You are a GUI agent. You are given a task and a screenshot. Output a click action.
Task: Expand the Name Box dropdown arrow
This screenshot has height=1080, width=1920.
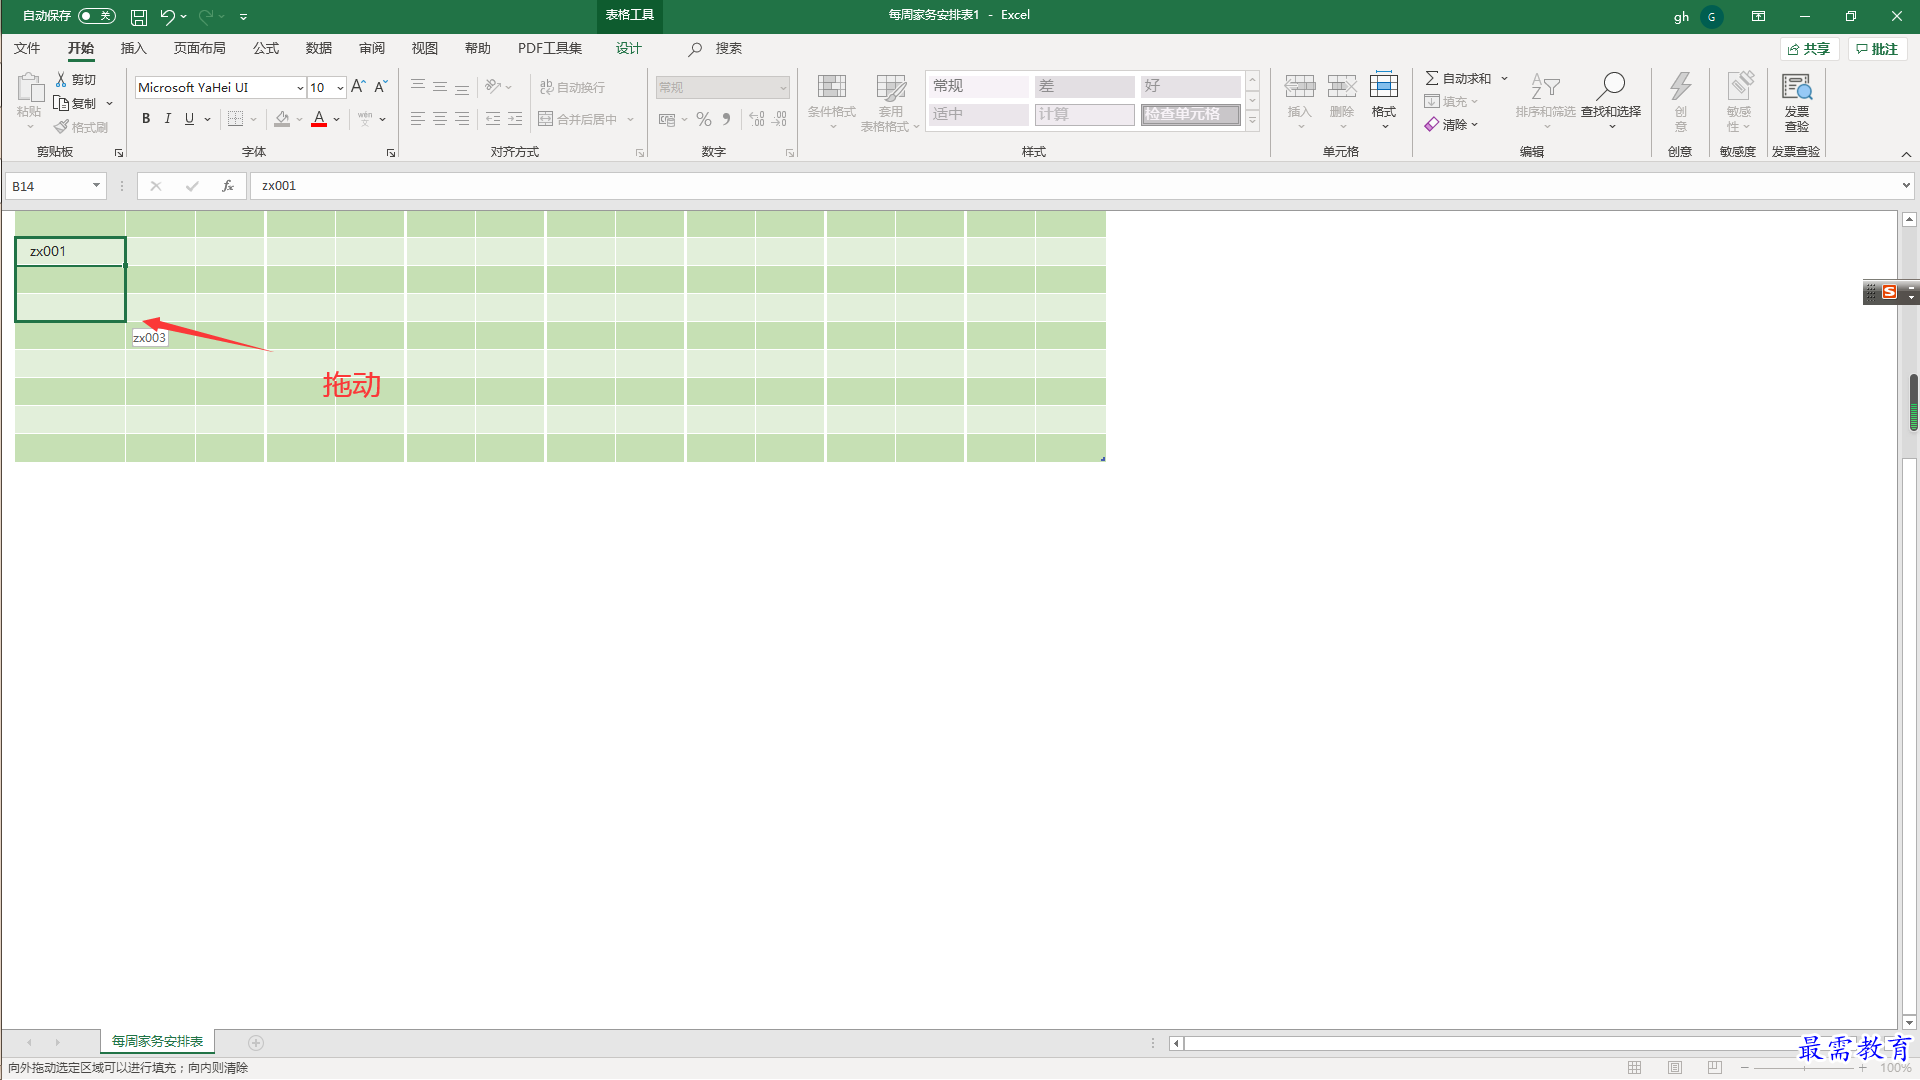(96, 186)
